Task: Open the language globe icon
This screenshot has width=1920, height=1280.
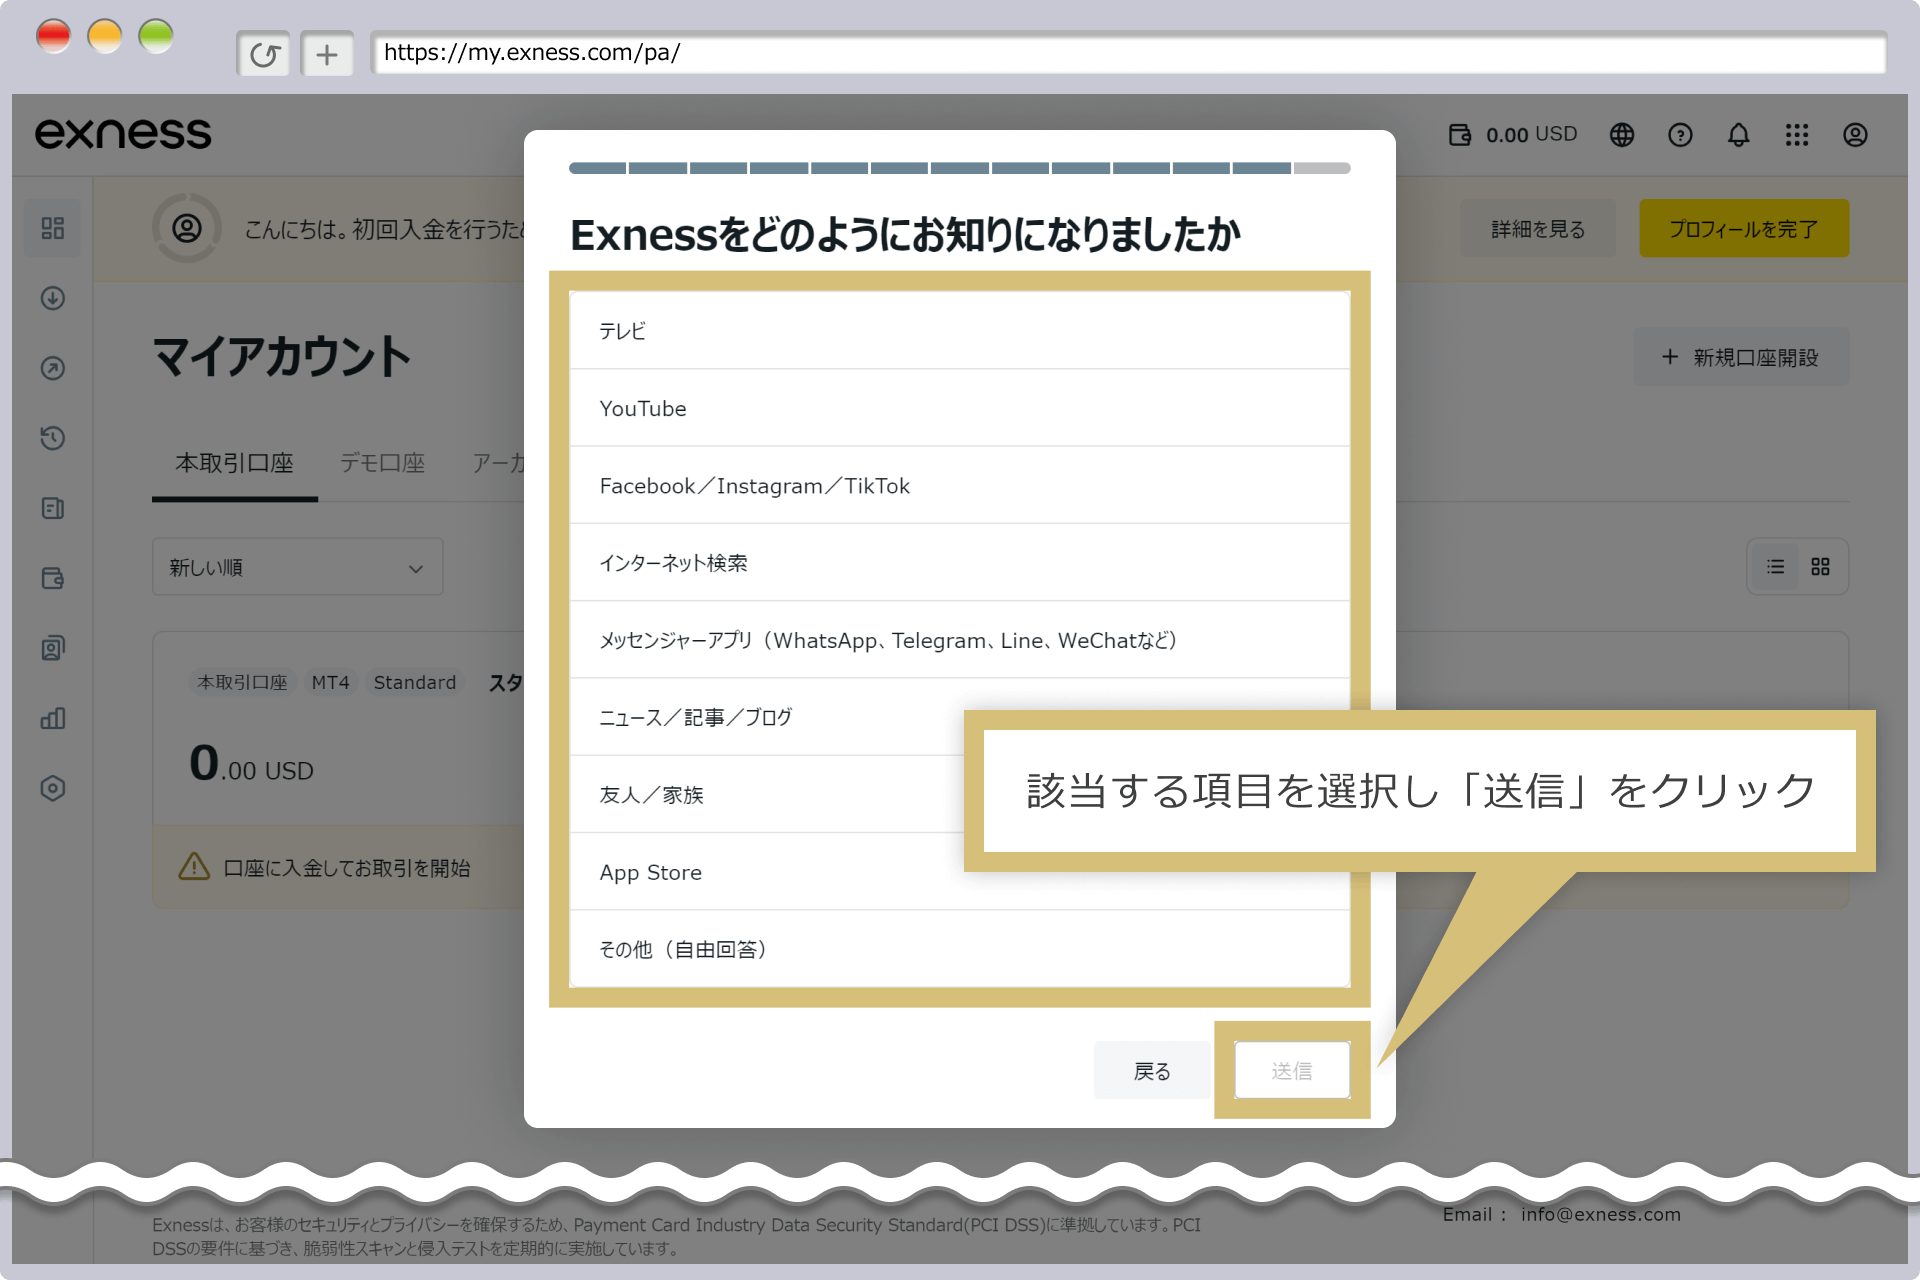Action: pos(1622,135)
